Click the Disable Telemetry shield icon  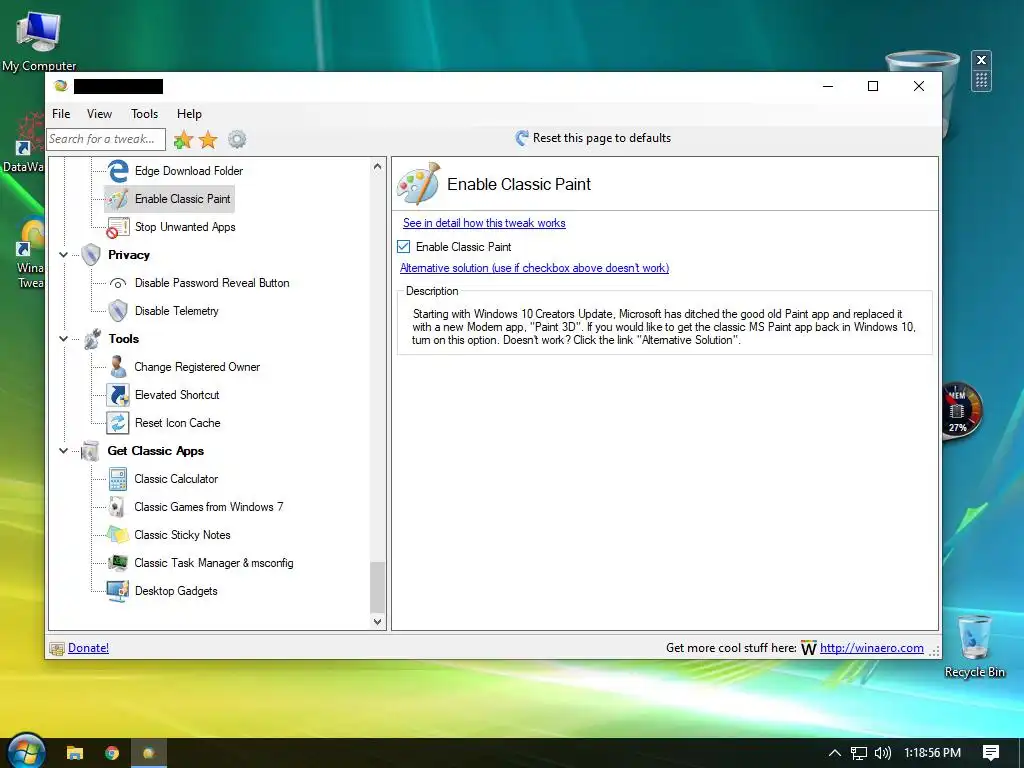click(x=118, y=311)
